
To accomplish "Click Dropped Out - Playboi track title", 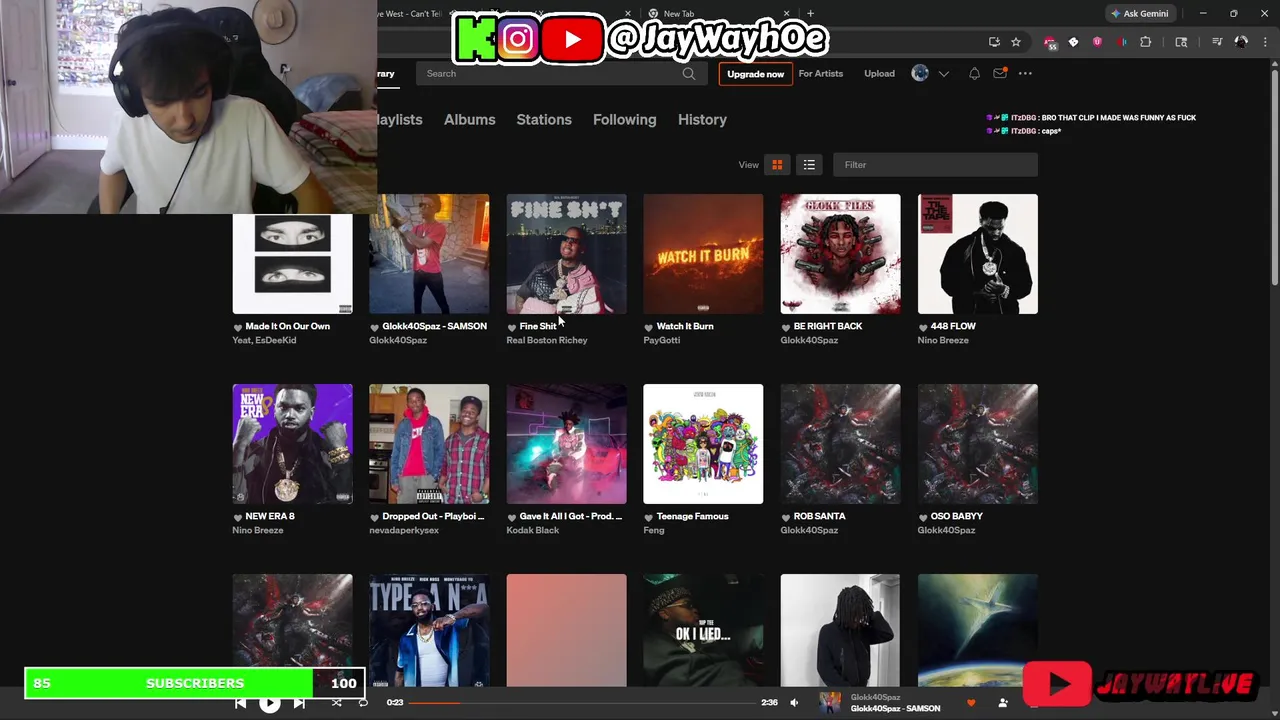I will point(433,516).
